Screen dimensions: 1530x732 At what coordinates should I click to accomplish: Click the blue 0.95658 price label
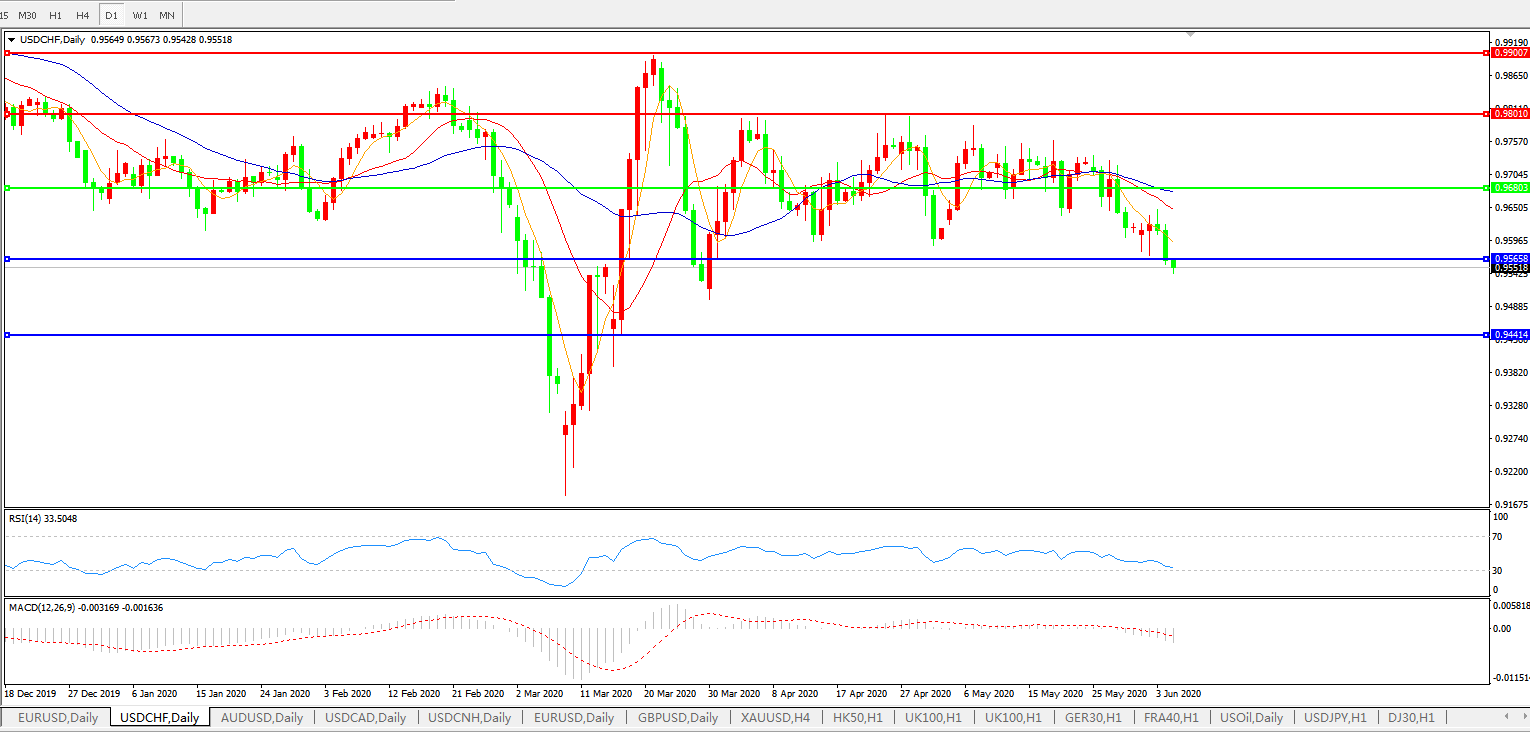(1510, 258)
